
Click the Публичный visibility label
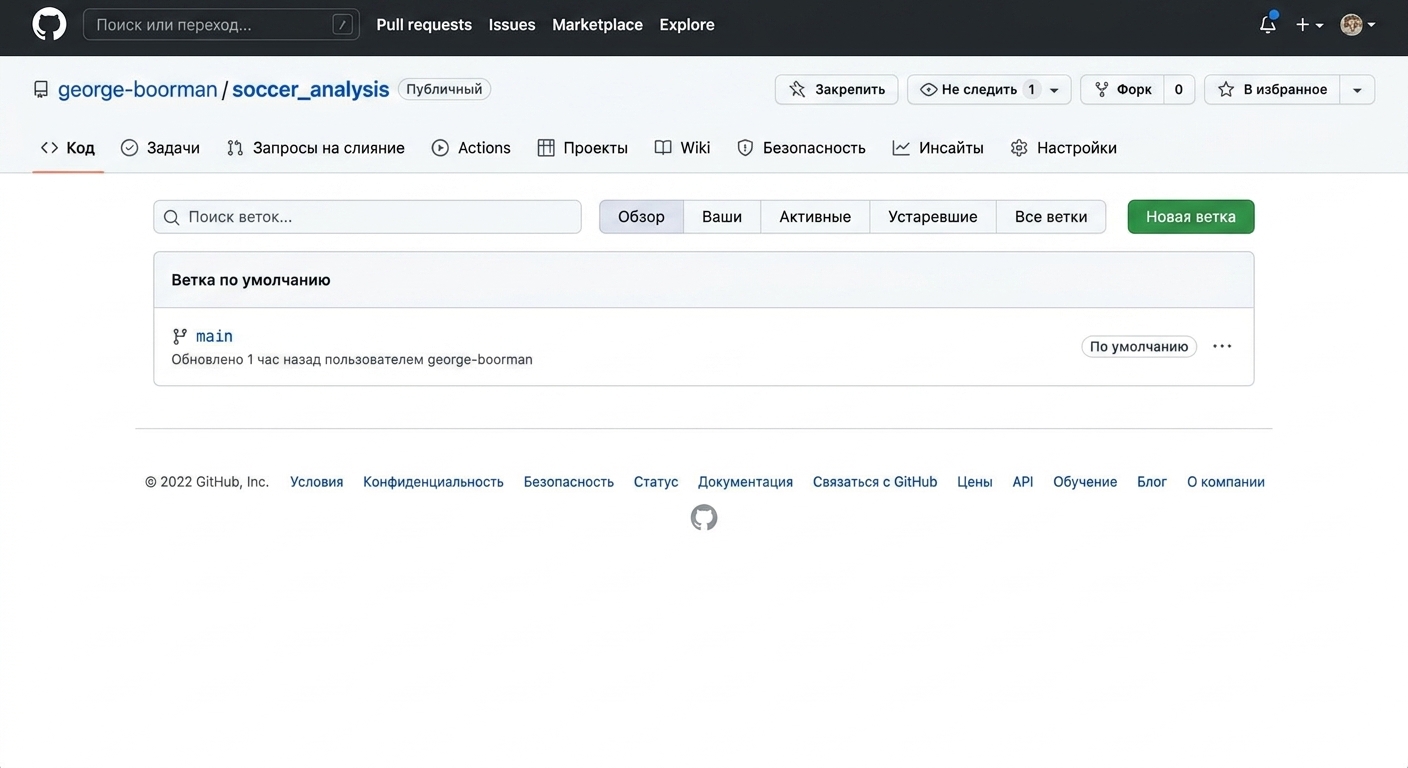(444, 89)
